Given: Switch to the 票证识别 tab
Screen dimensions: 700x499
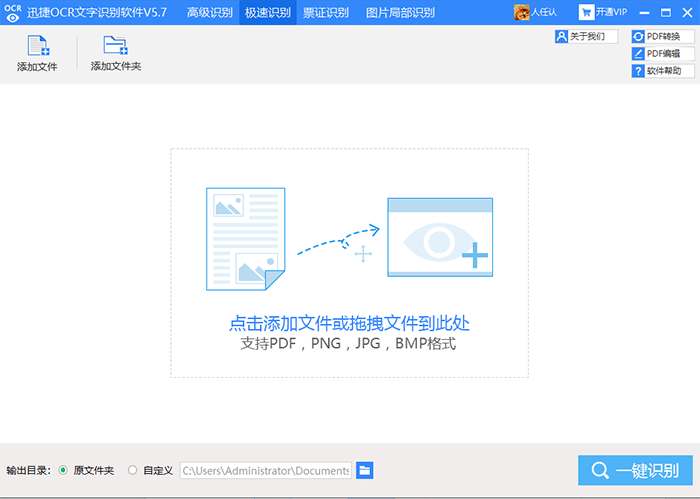Looking at the screenshot, I should [326, 12].
